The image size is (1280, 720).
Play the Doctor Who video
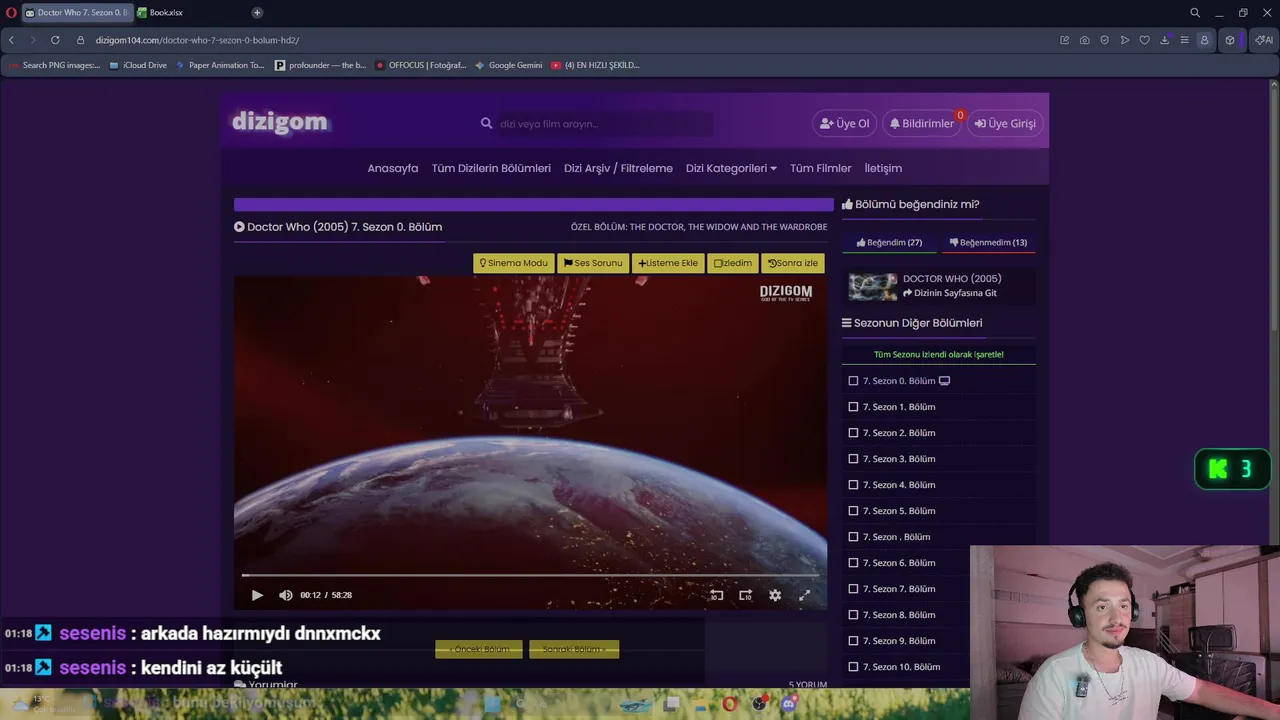click(257, 595)
